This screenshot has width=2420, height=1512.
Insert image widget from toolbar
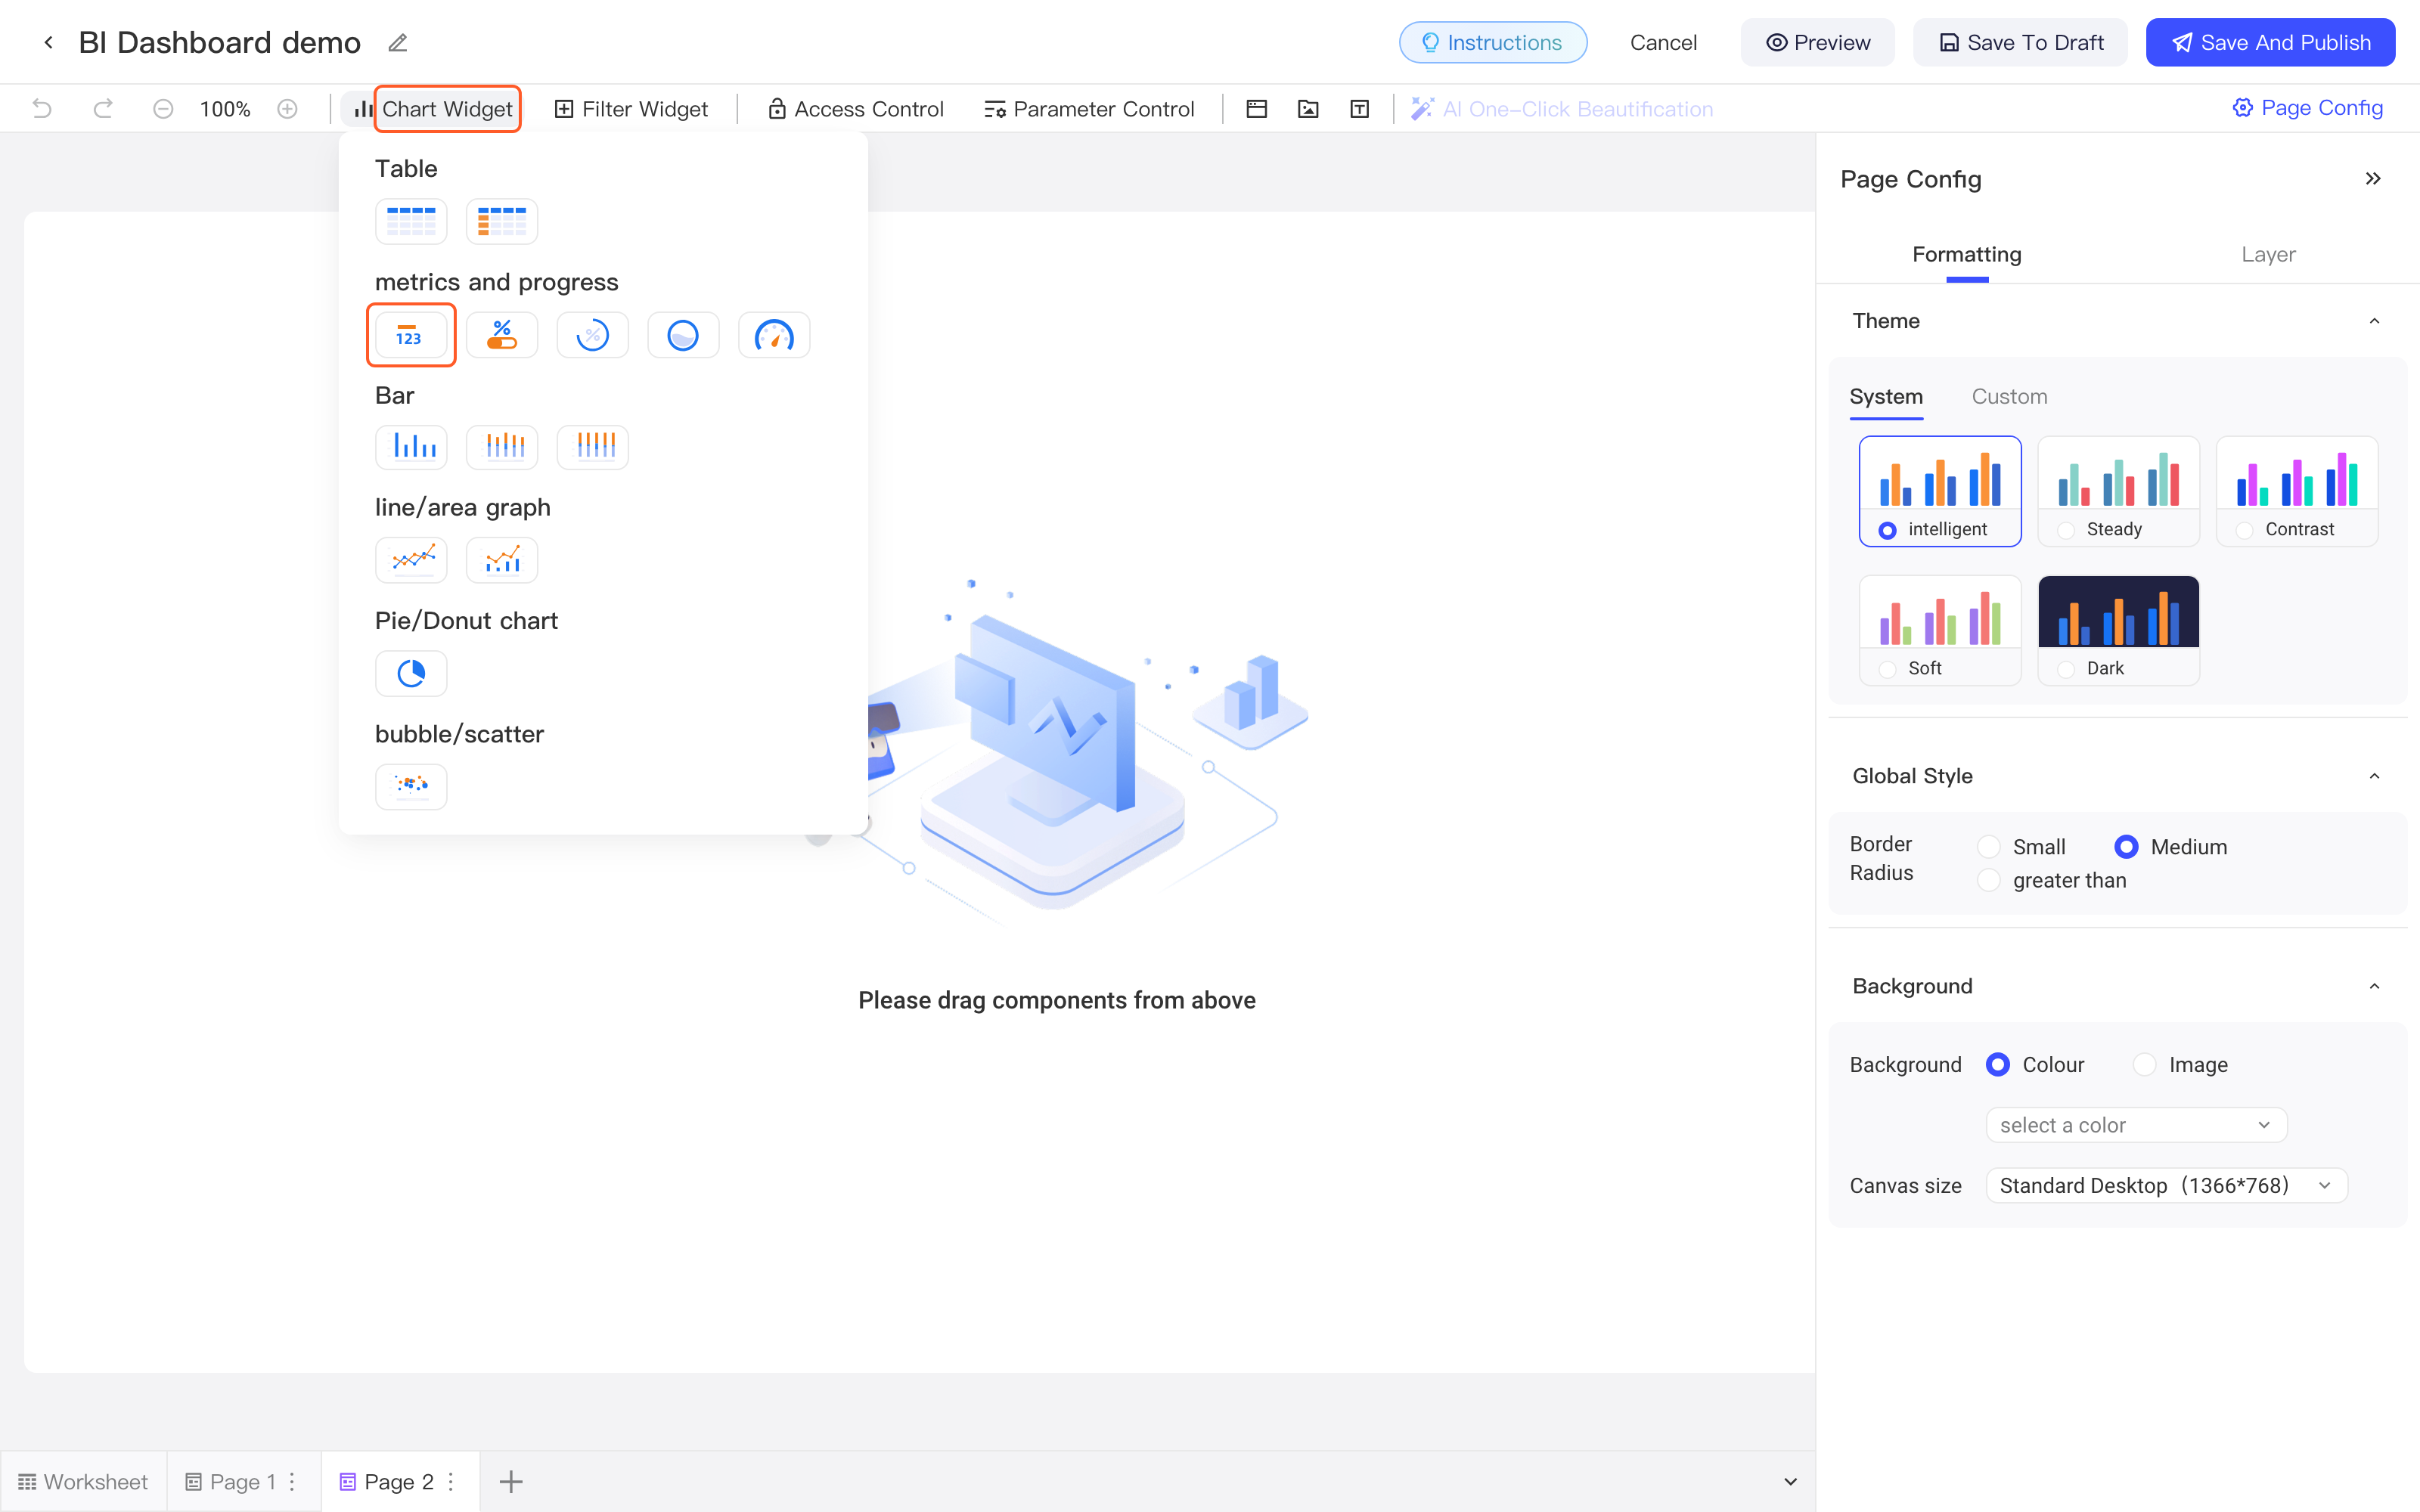(1308, 109)
